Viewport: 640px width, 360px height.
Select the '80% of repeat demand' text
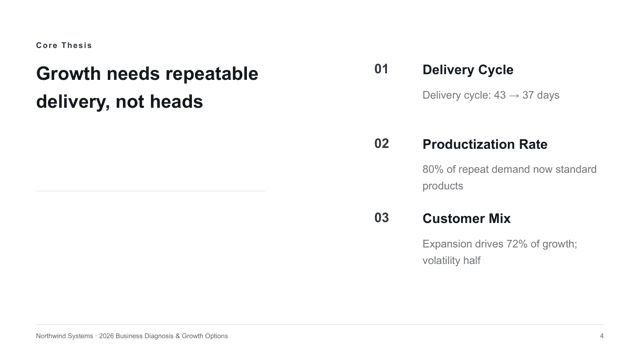pyautogui.click(x=476, y=169)
